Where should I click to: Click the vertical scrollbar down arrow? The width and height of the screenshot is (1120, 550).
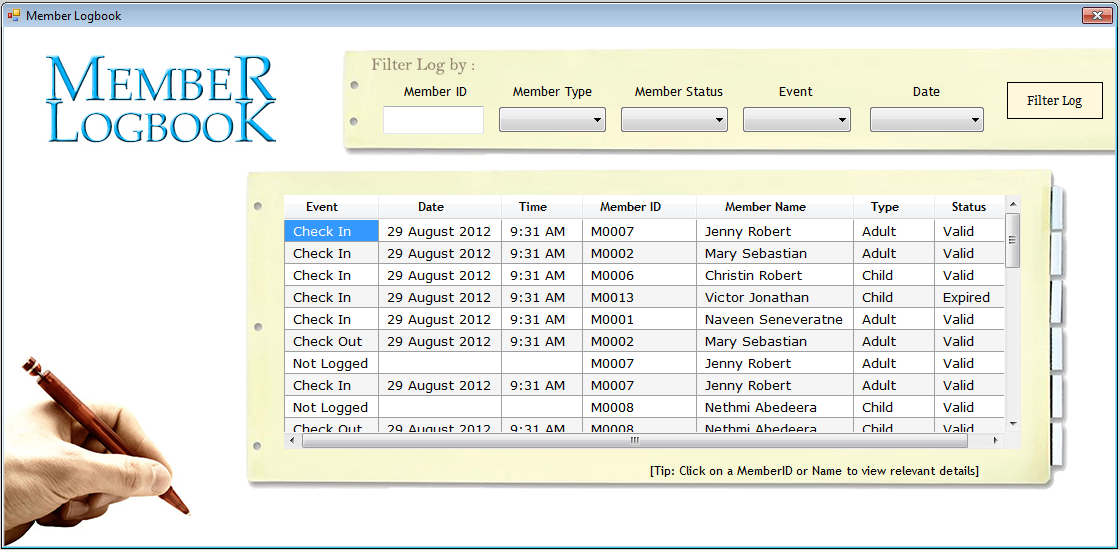tap(1012, 424)
